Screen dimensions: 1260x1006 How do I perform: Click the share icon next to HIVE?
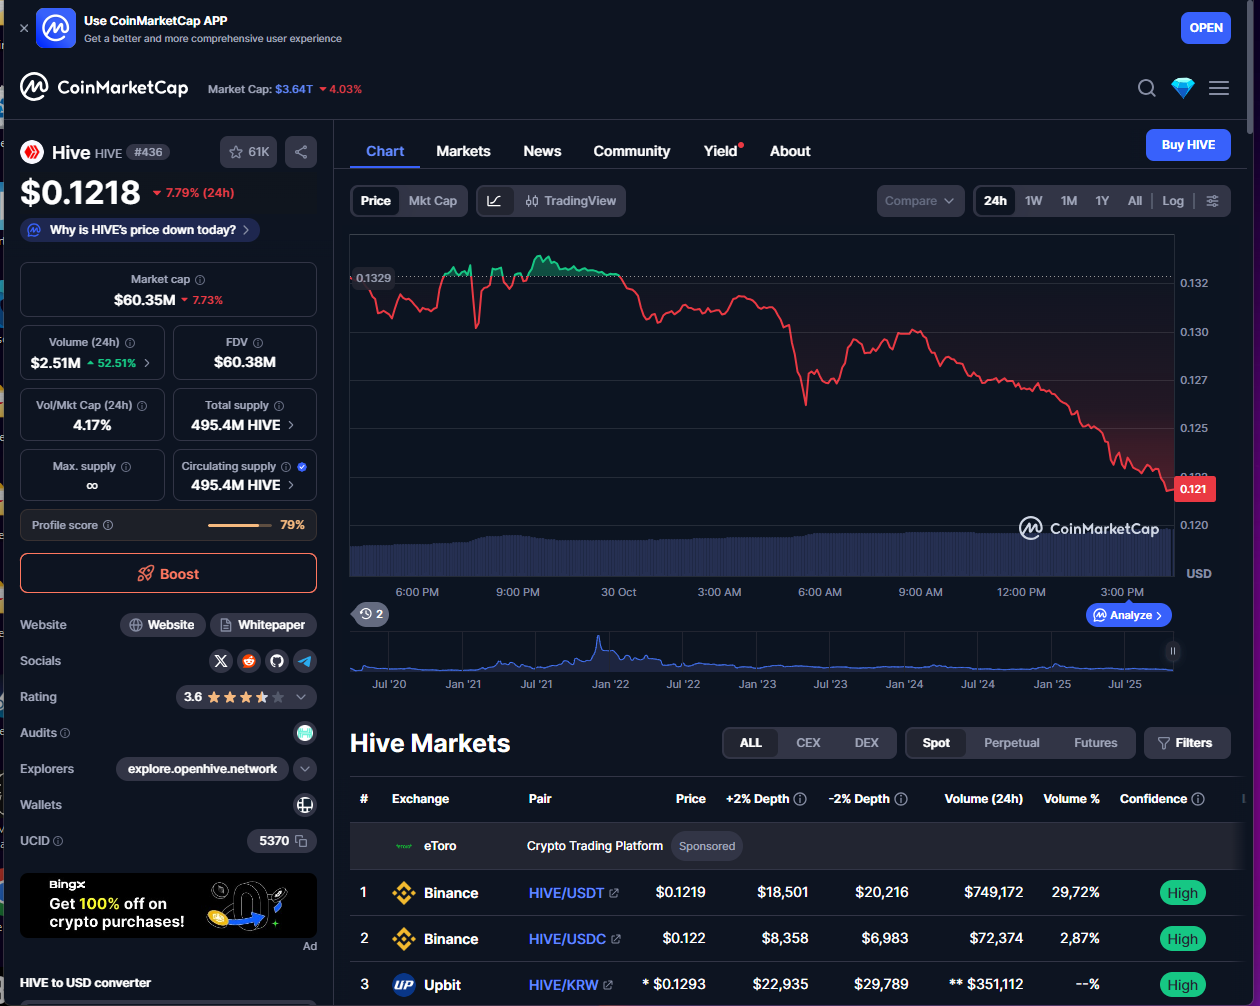pos(301,152)
